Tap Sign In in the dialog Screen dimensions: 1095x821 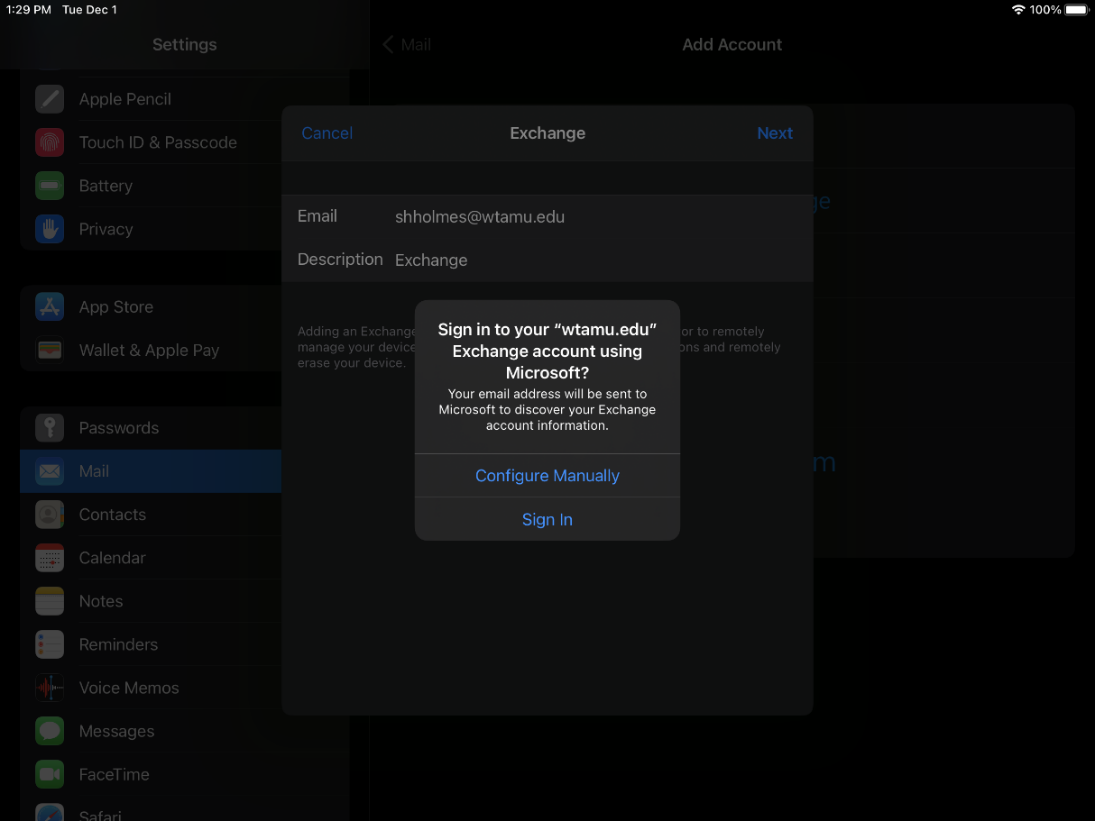[548, 519]
